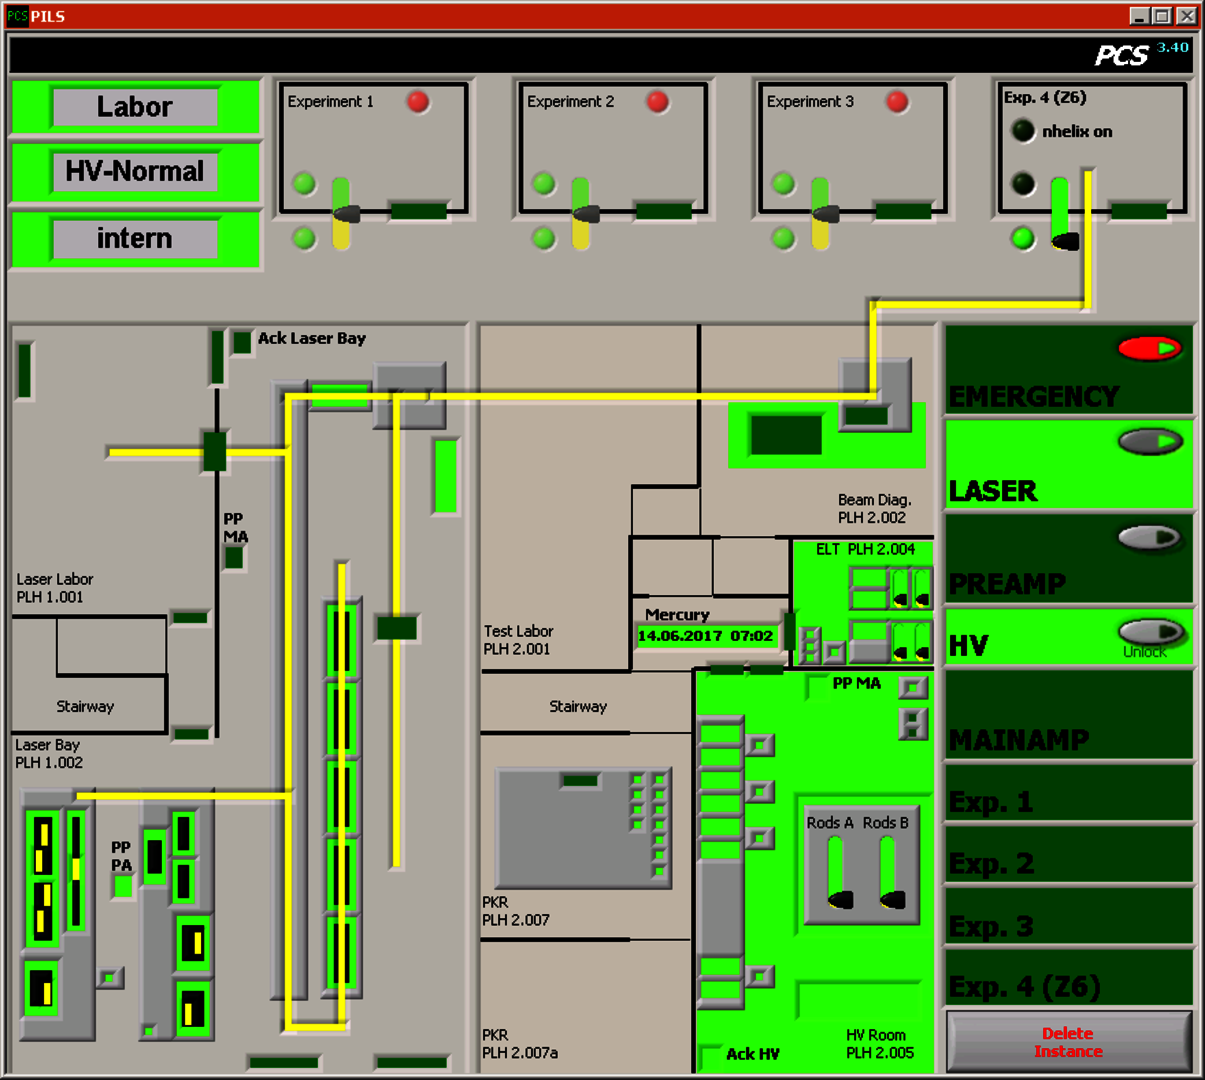This screenshot has height=1080, width=1205.
Task: Click the red Experiment 1 status light
Action: pyautogui.click(x=418, y=102)
